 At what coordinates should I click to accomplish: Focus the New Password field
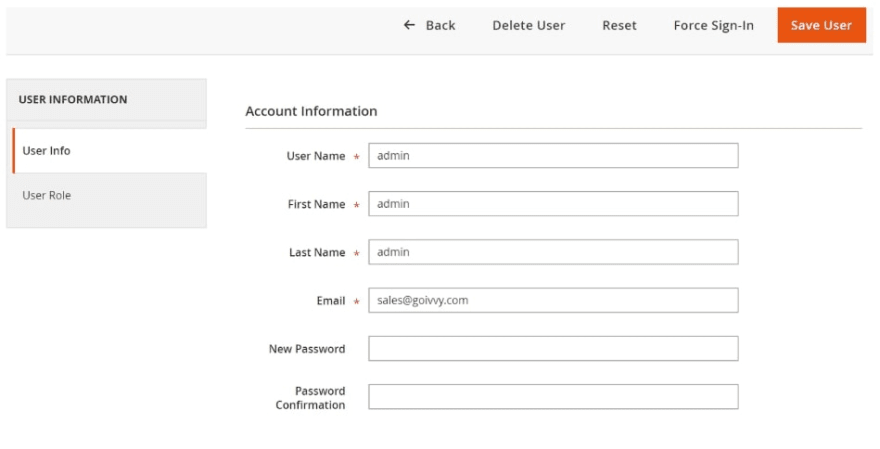coord(553,349)
